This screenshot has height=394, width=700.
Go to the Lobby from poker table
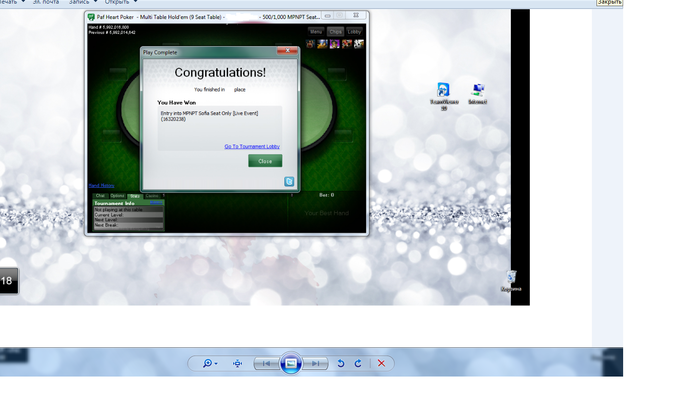pyautogui.click(x=354, y=32)
